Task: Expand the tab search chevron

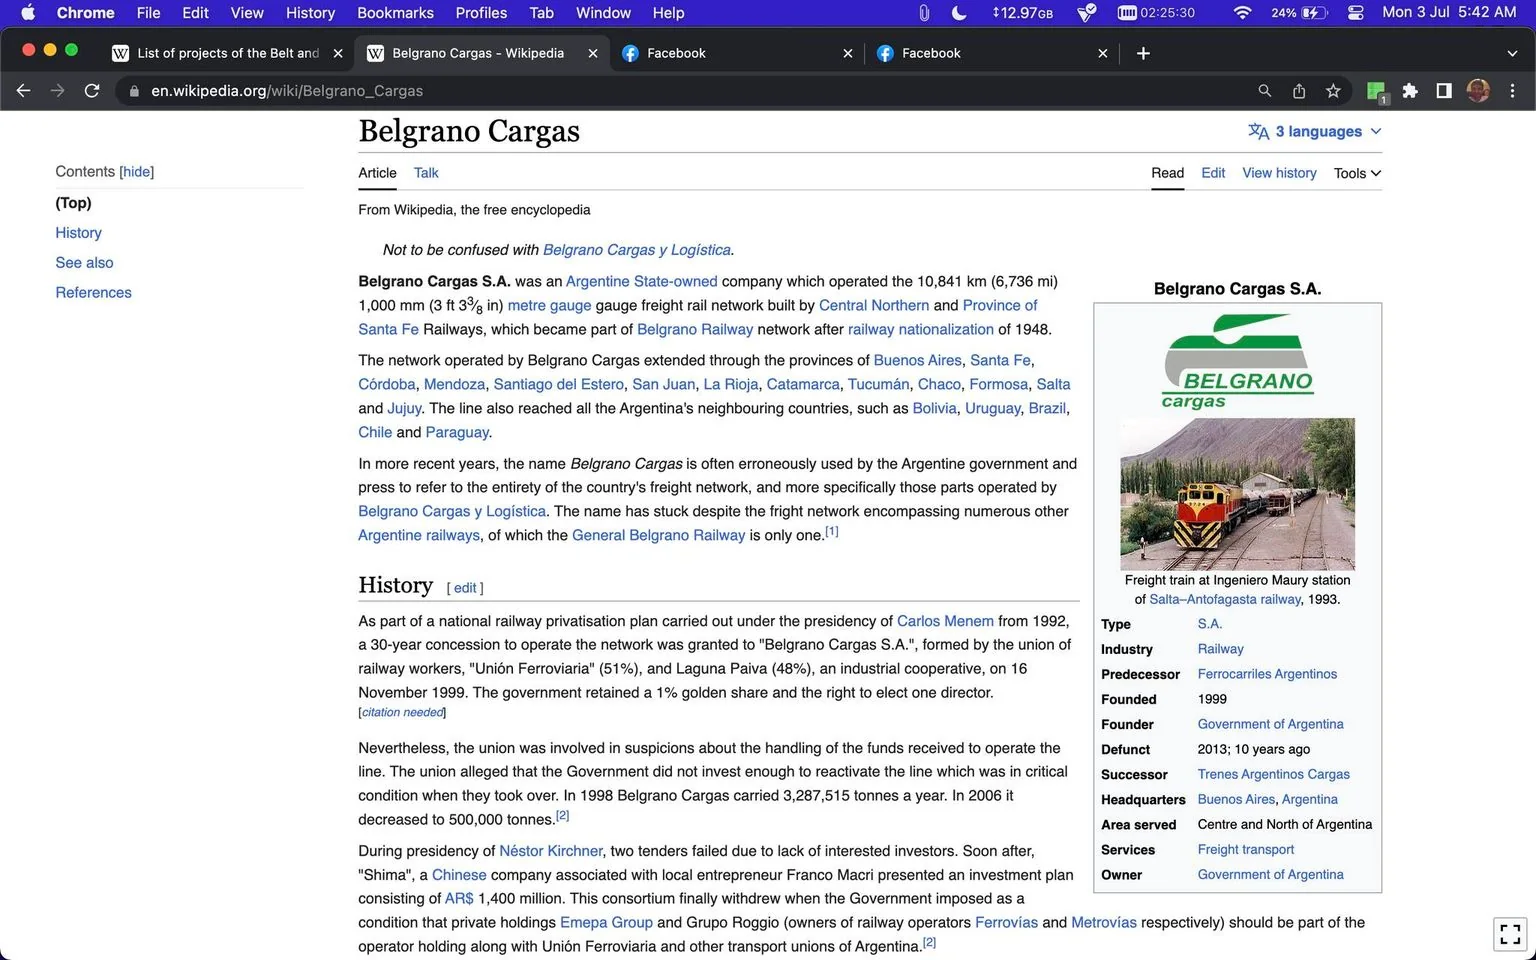Action: coord(1512,53)
